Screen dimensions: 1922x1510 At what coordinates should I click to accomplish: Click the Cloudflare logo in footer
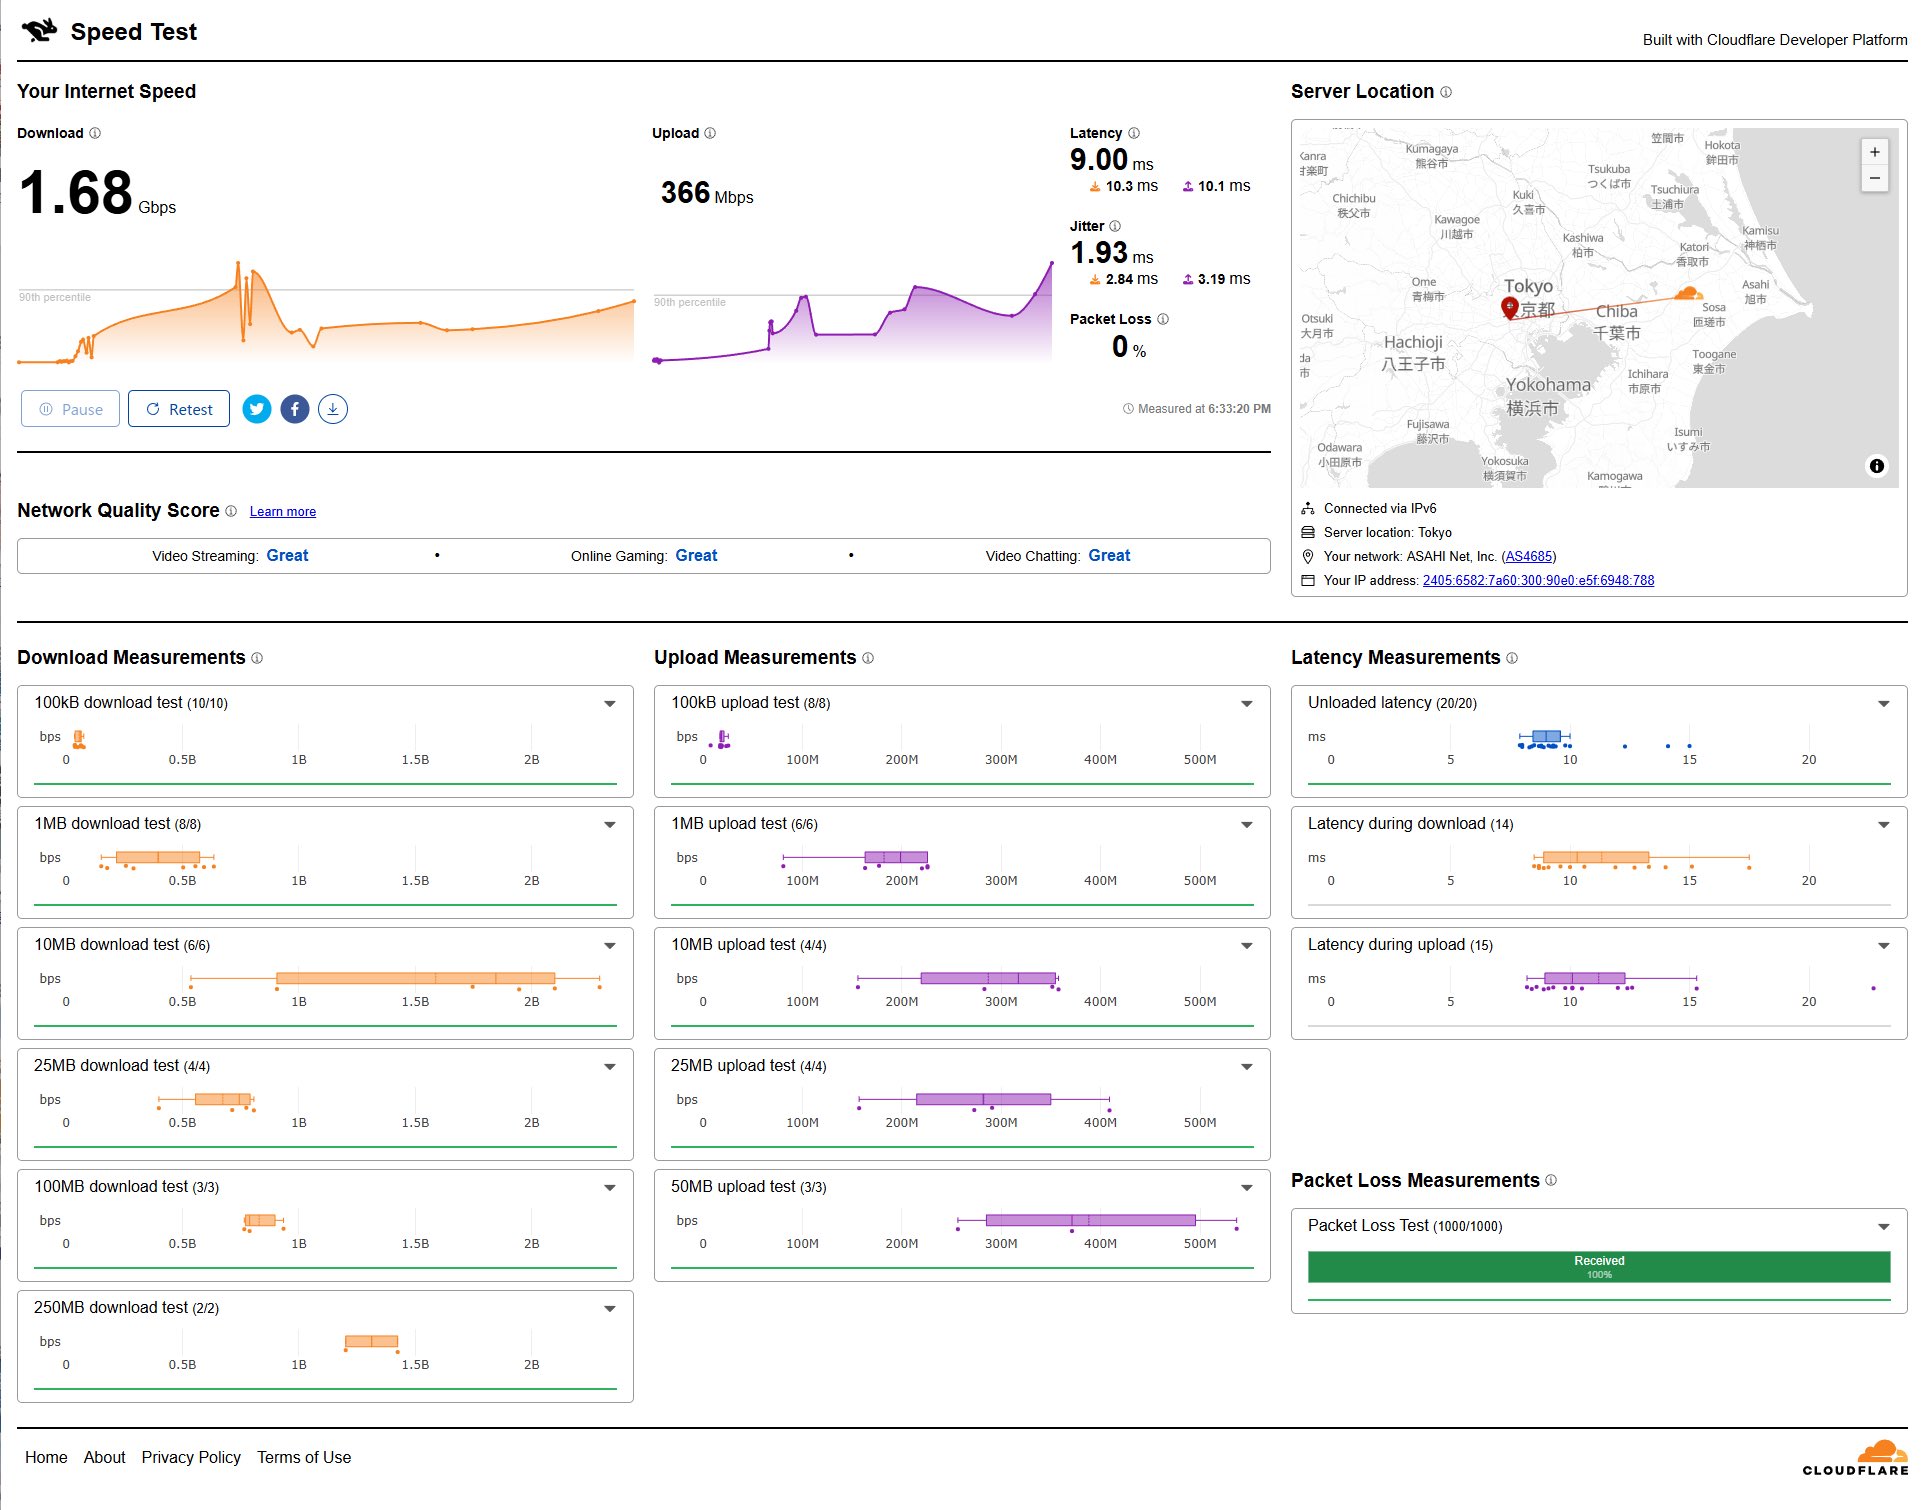(1855, 1458)
